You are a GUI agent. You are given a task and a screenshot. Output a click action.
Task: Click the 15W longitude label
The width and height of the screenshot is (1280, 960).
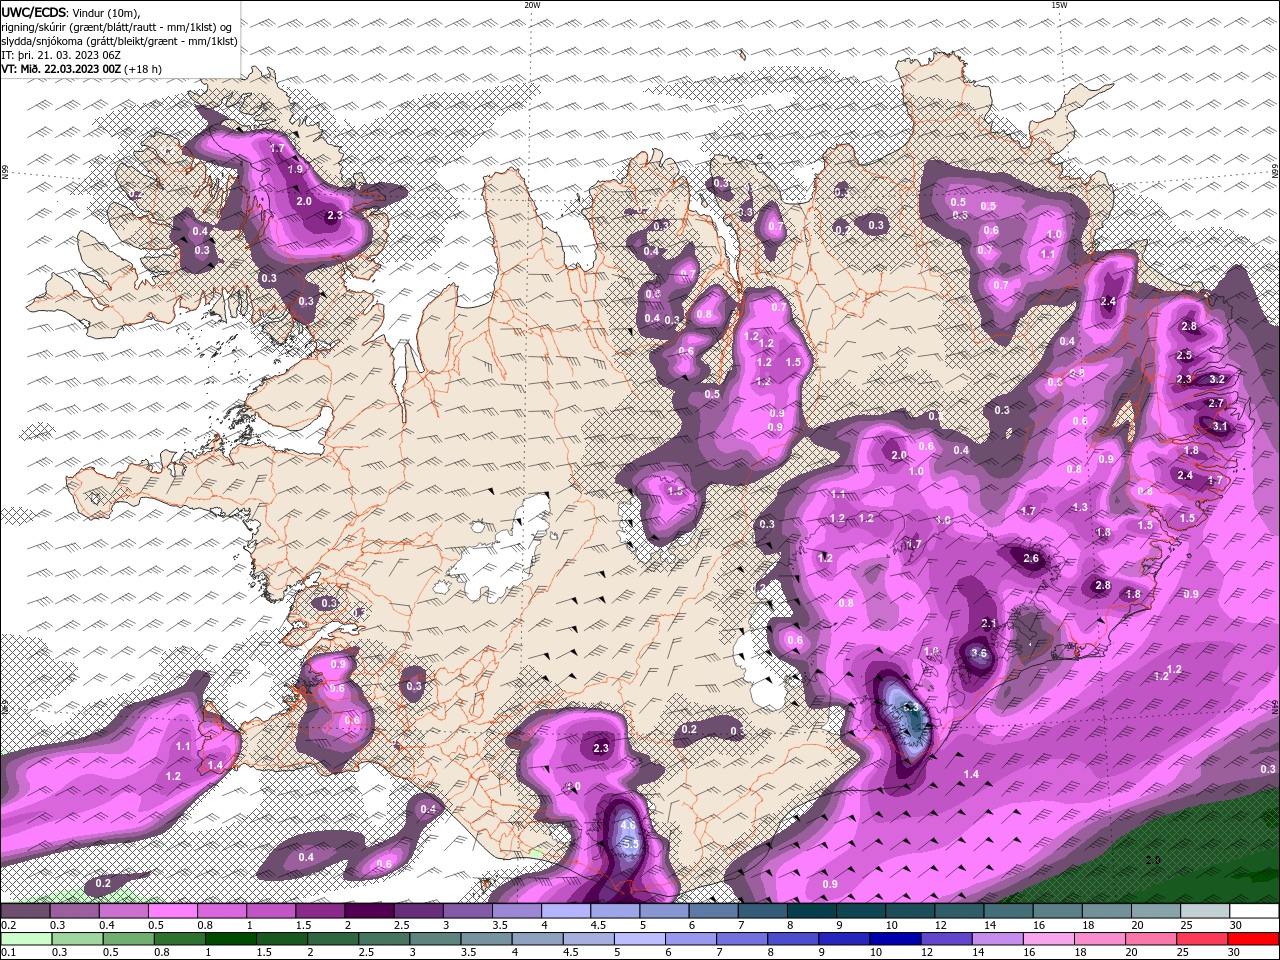coord(1059,5)
